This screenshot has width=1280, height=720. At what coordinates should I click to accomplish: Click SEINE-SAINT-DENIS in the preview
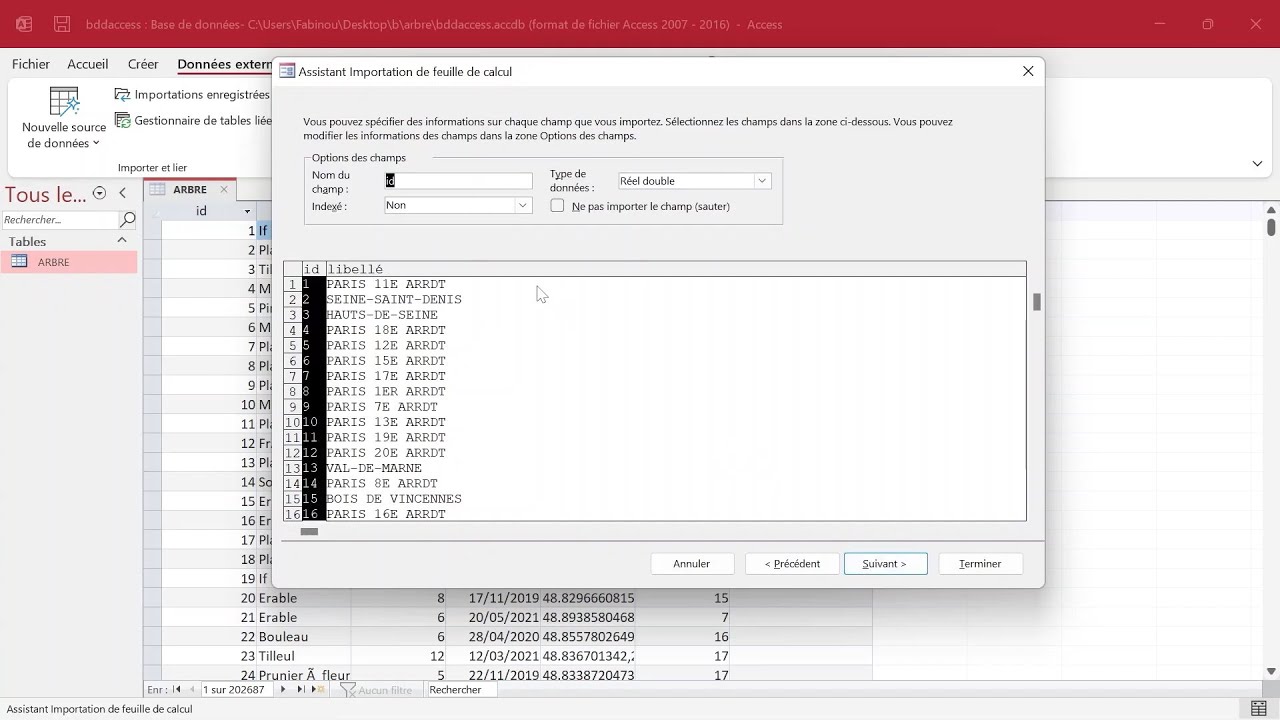(394, 299)
